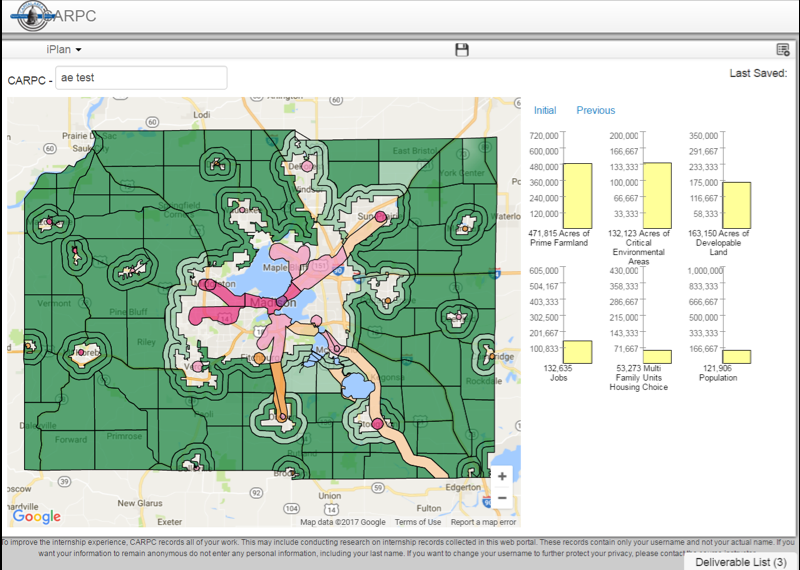Open the list panel icon at top right

point(782,50)
